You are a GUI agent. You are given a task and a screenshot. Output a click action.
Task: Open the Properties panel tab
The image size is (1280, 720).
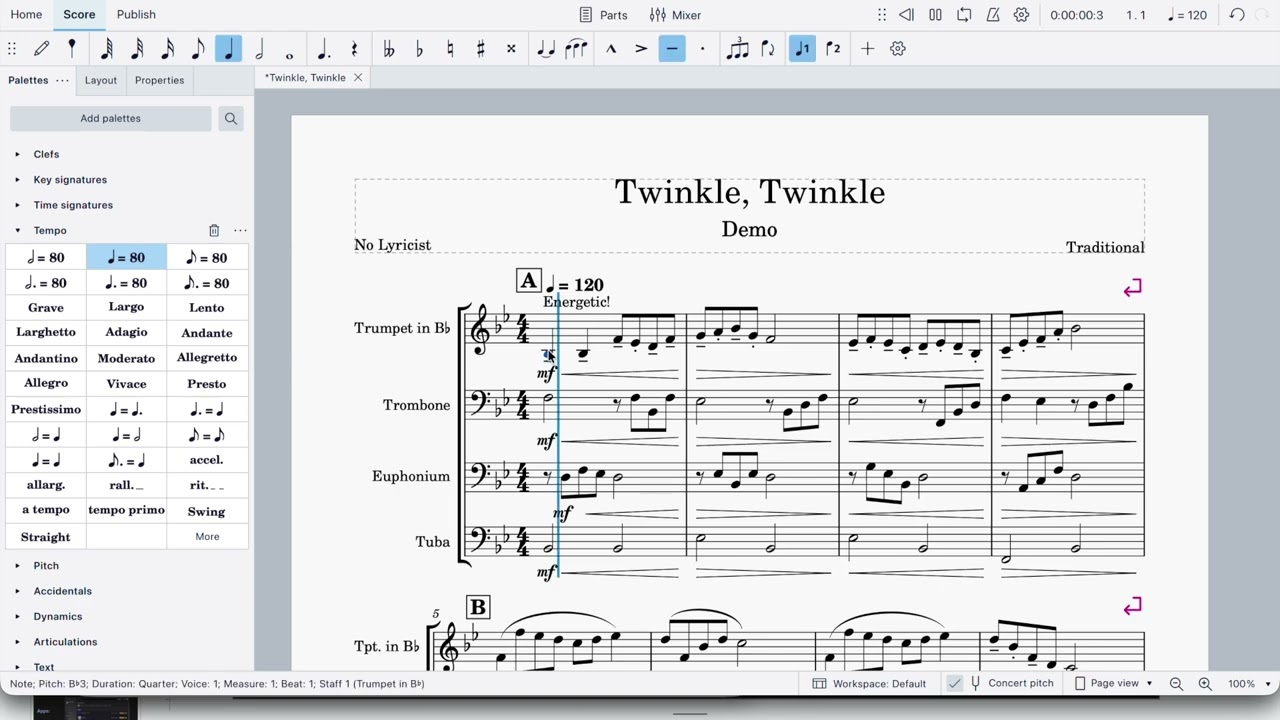pyautogui.click(x=159, y=80)
